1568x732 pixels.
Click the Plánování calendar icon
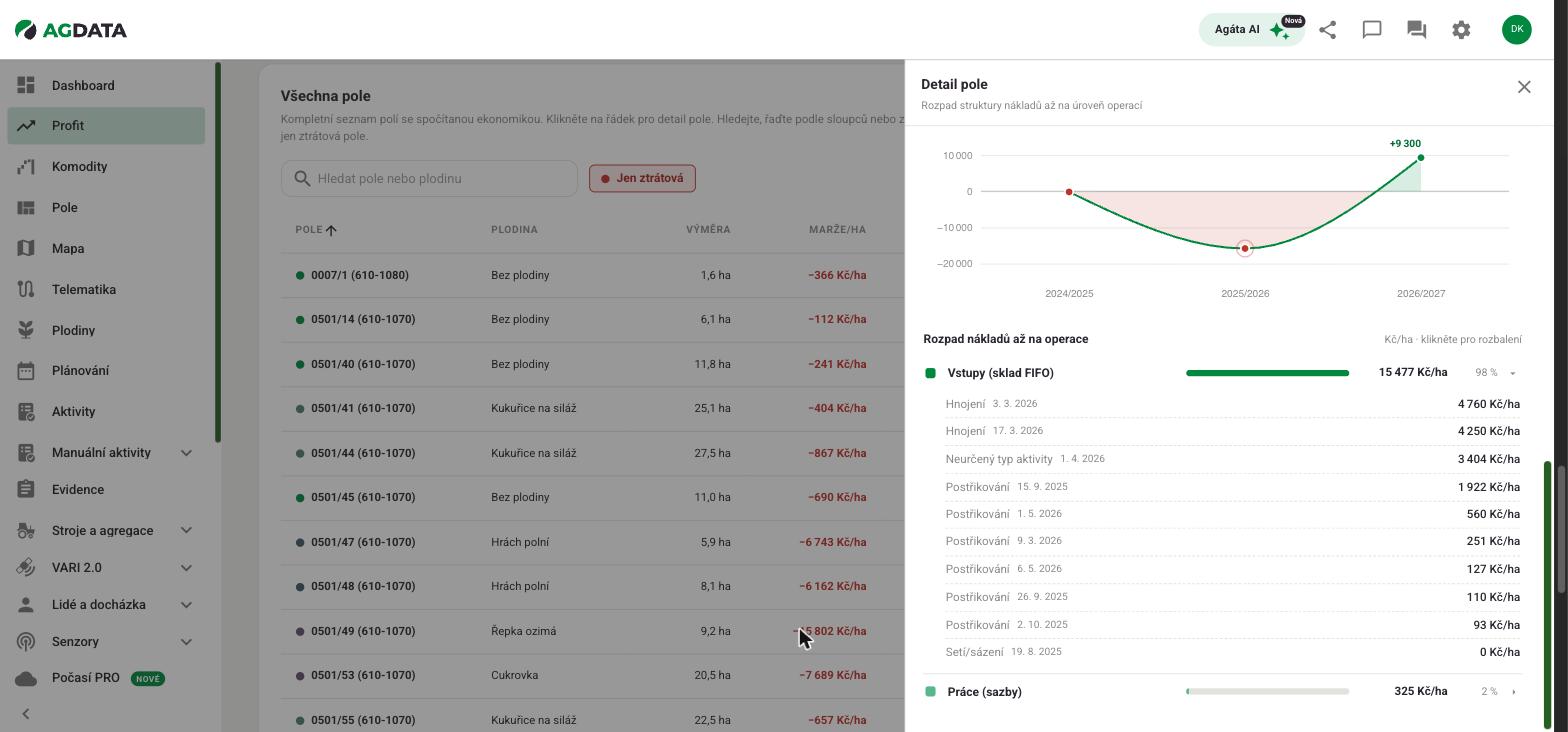tap(26, 370)
